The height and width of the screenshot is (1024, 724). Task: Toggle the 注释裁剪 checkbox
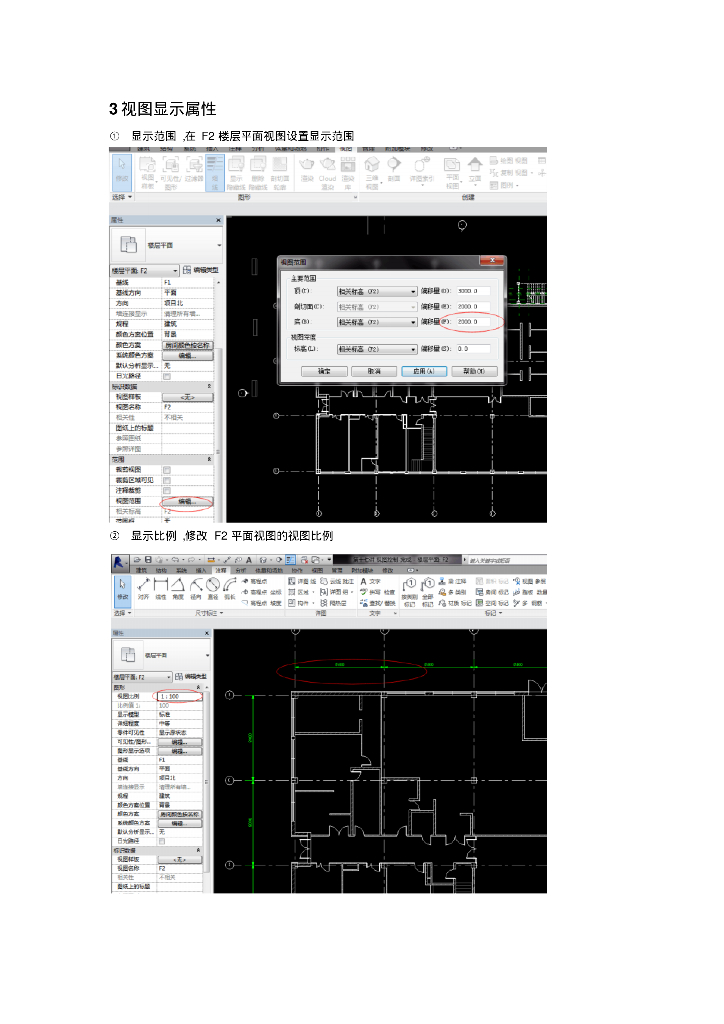(166, 491)
